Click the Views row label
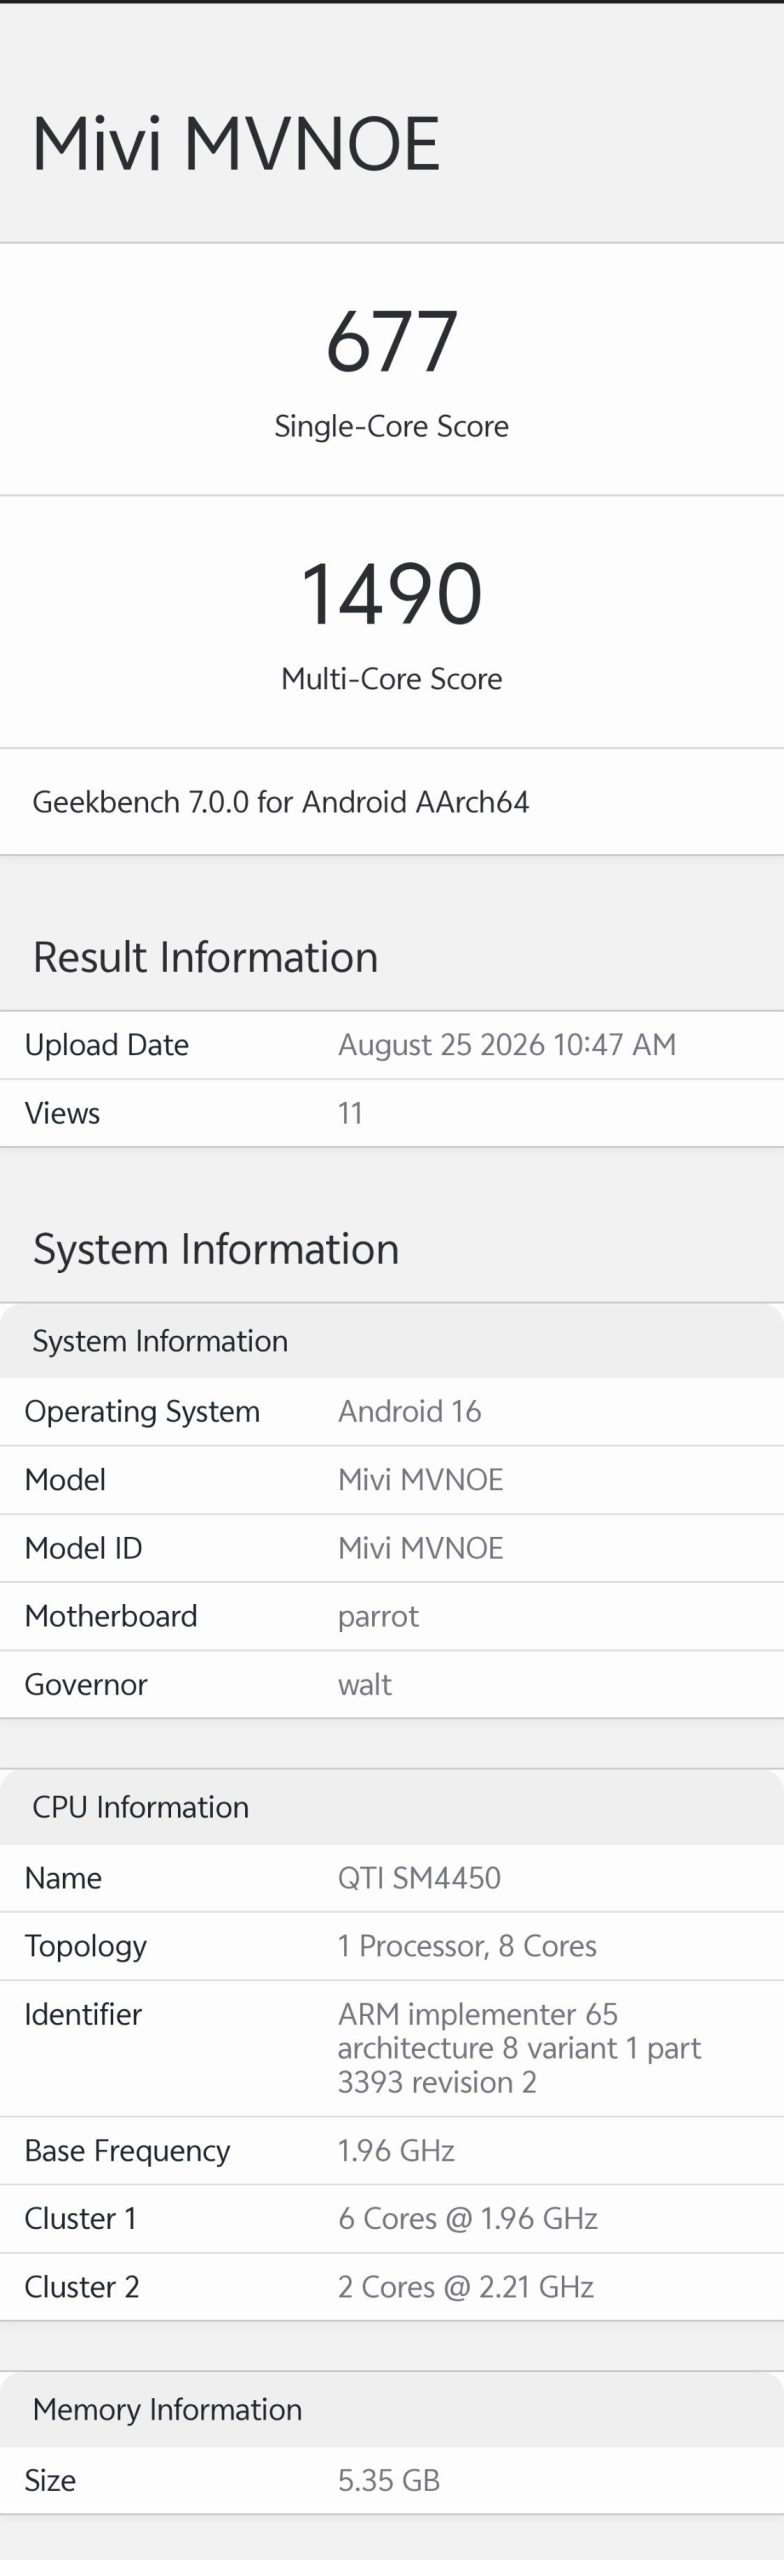Screen dimensions: 784x2560 62,1113
